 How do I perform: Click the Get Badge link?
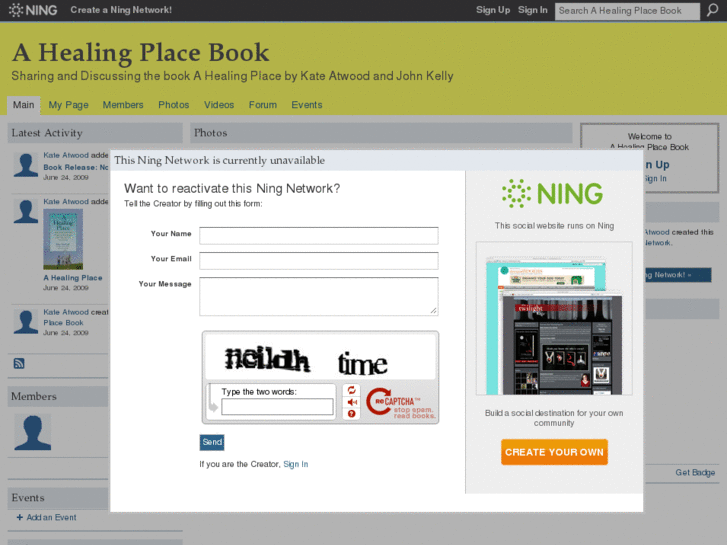tap(695, 472)
